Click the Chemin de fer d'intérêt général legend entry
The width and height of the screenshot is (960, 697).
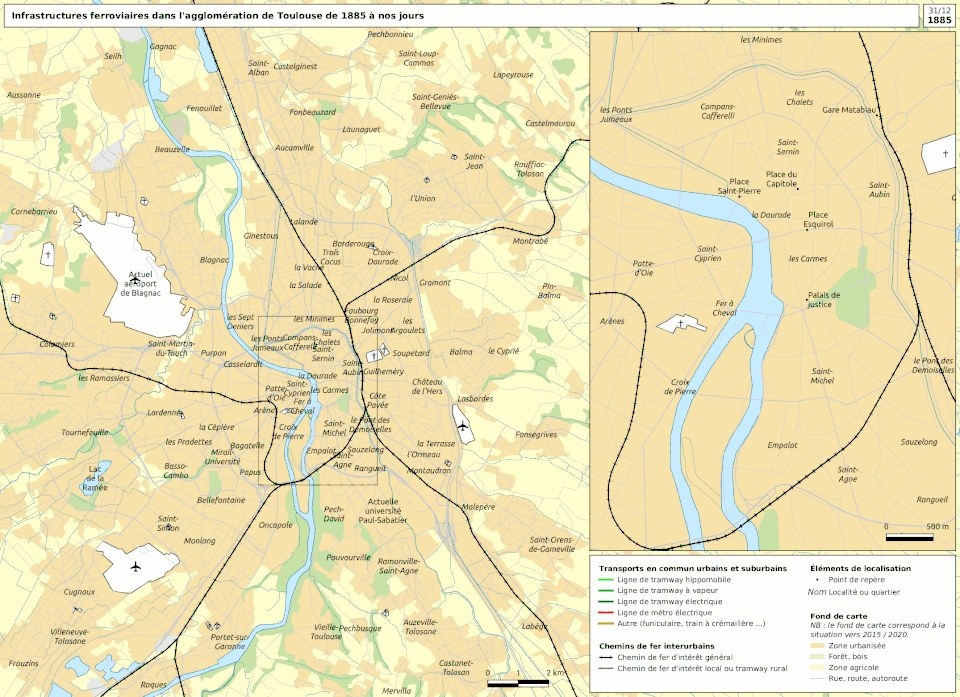(x=675, y=657)
